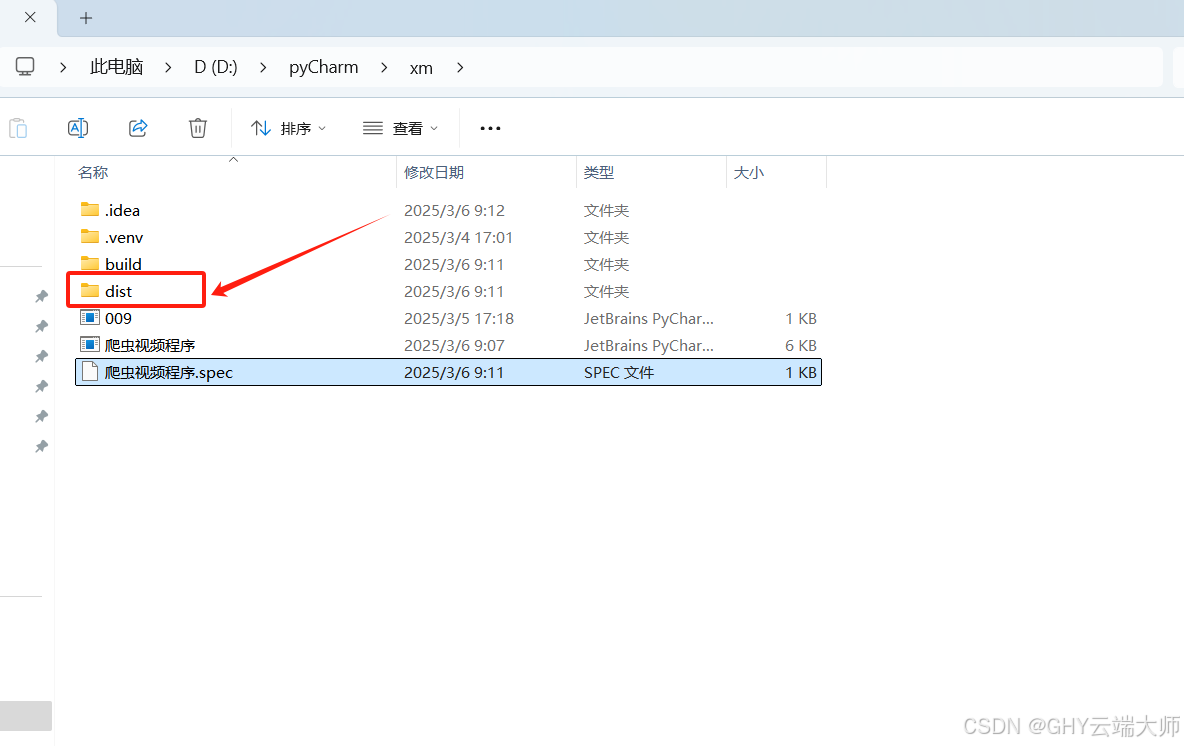Image resolution: width=1184 pixels, height=746 pixels.
Task: Click D (D:) in the address breadcrumb
Action: coord(216,67)
